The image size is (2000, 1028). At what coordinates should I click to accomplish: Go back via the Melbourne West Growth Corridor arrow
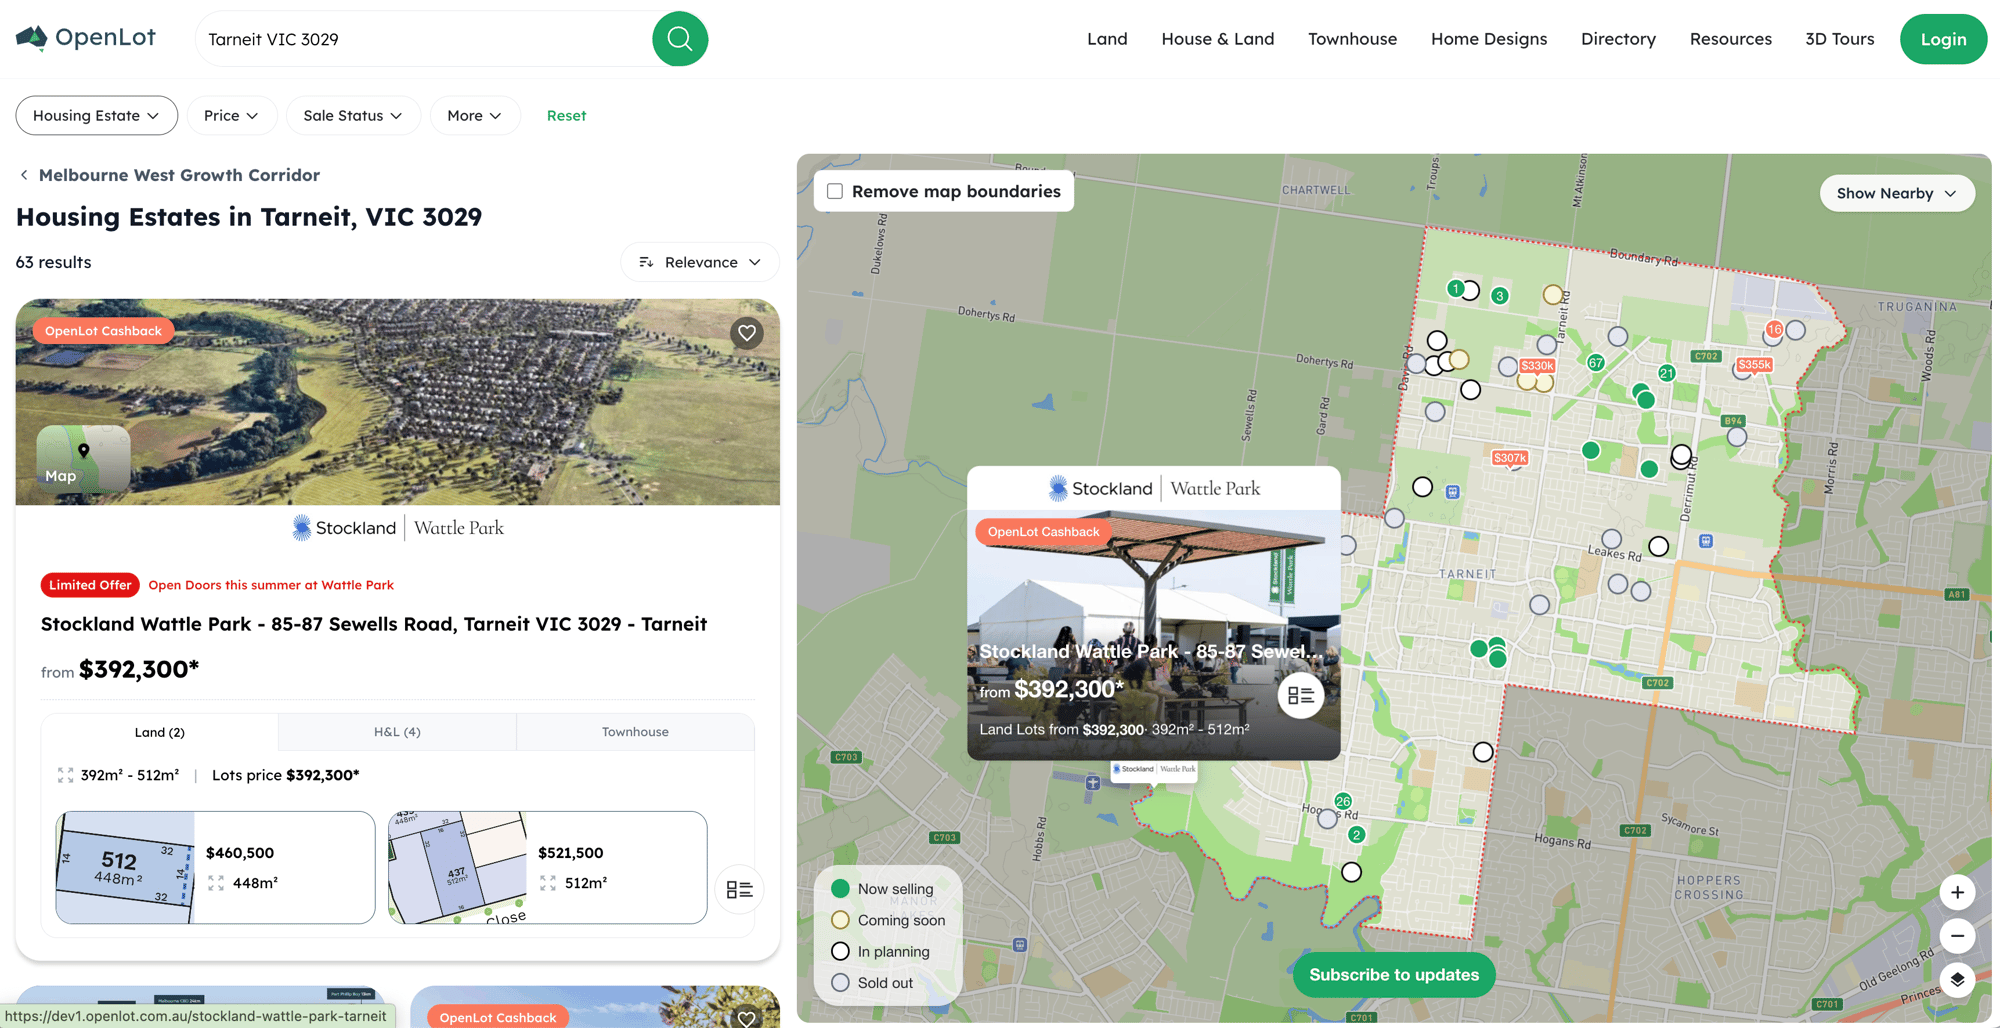(24, 175)
